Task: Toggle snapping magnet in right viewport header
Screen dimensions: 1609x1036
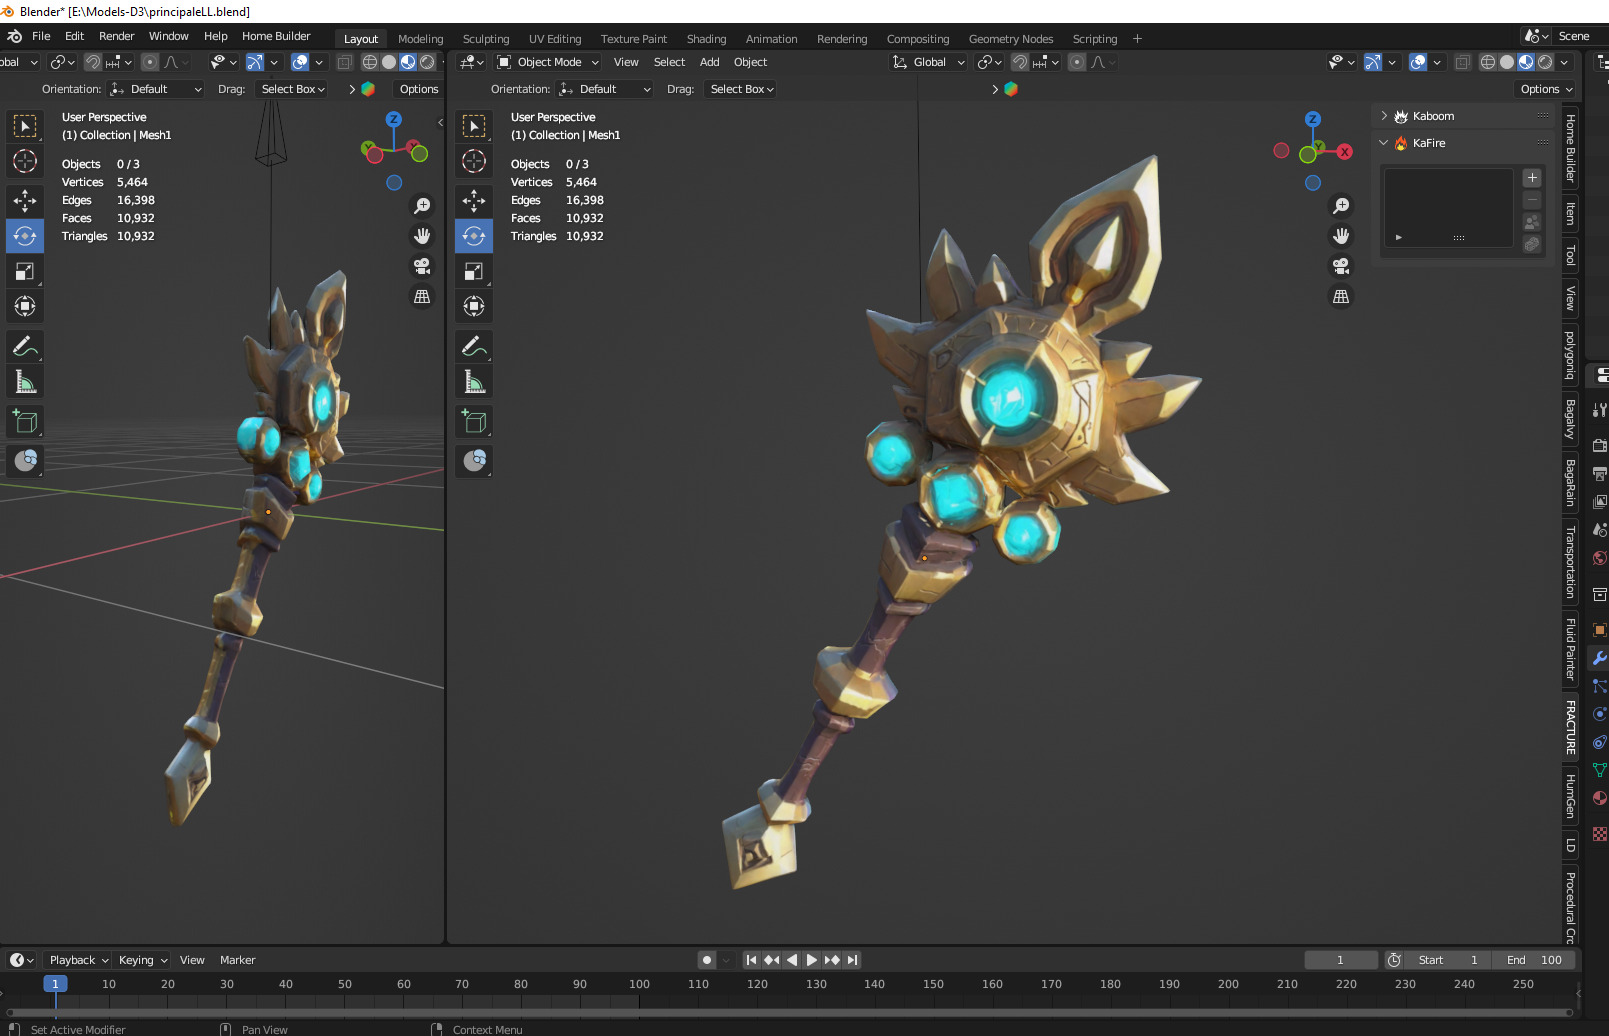Action: pyautogui.click(x=1019, y=62)
